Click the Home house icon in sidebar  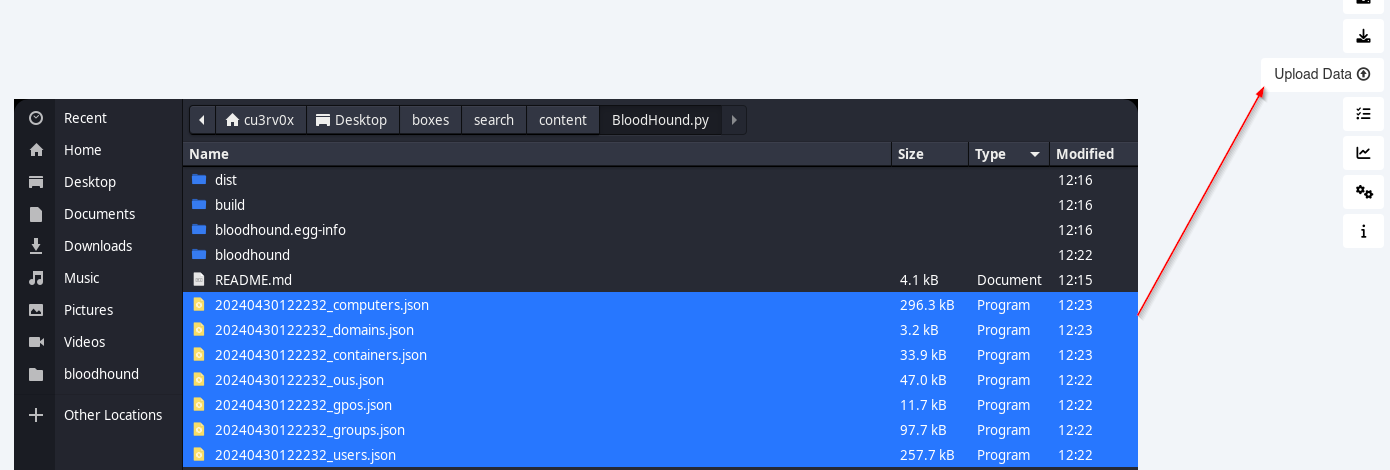pyautogui.click(x=36, y=150)
